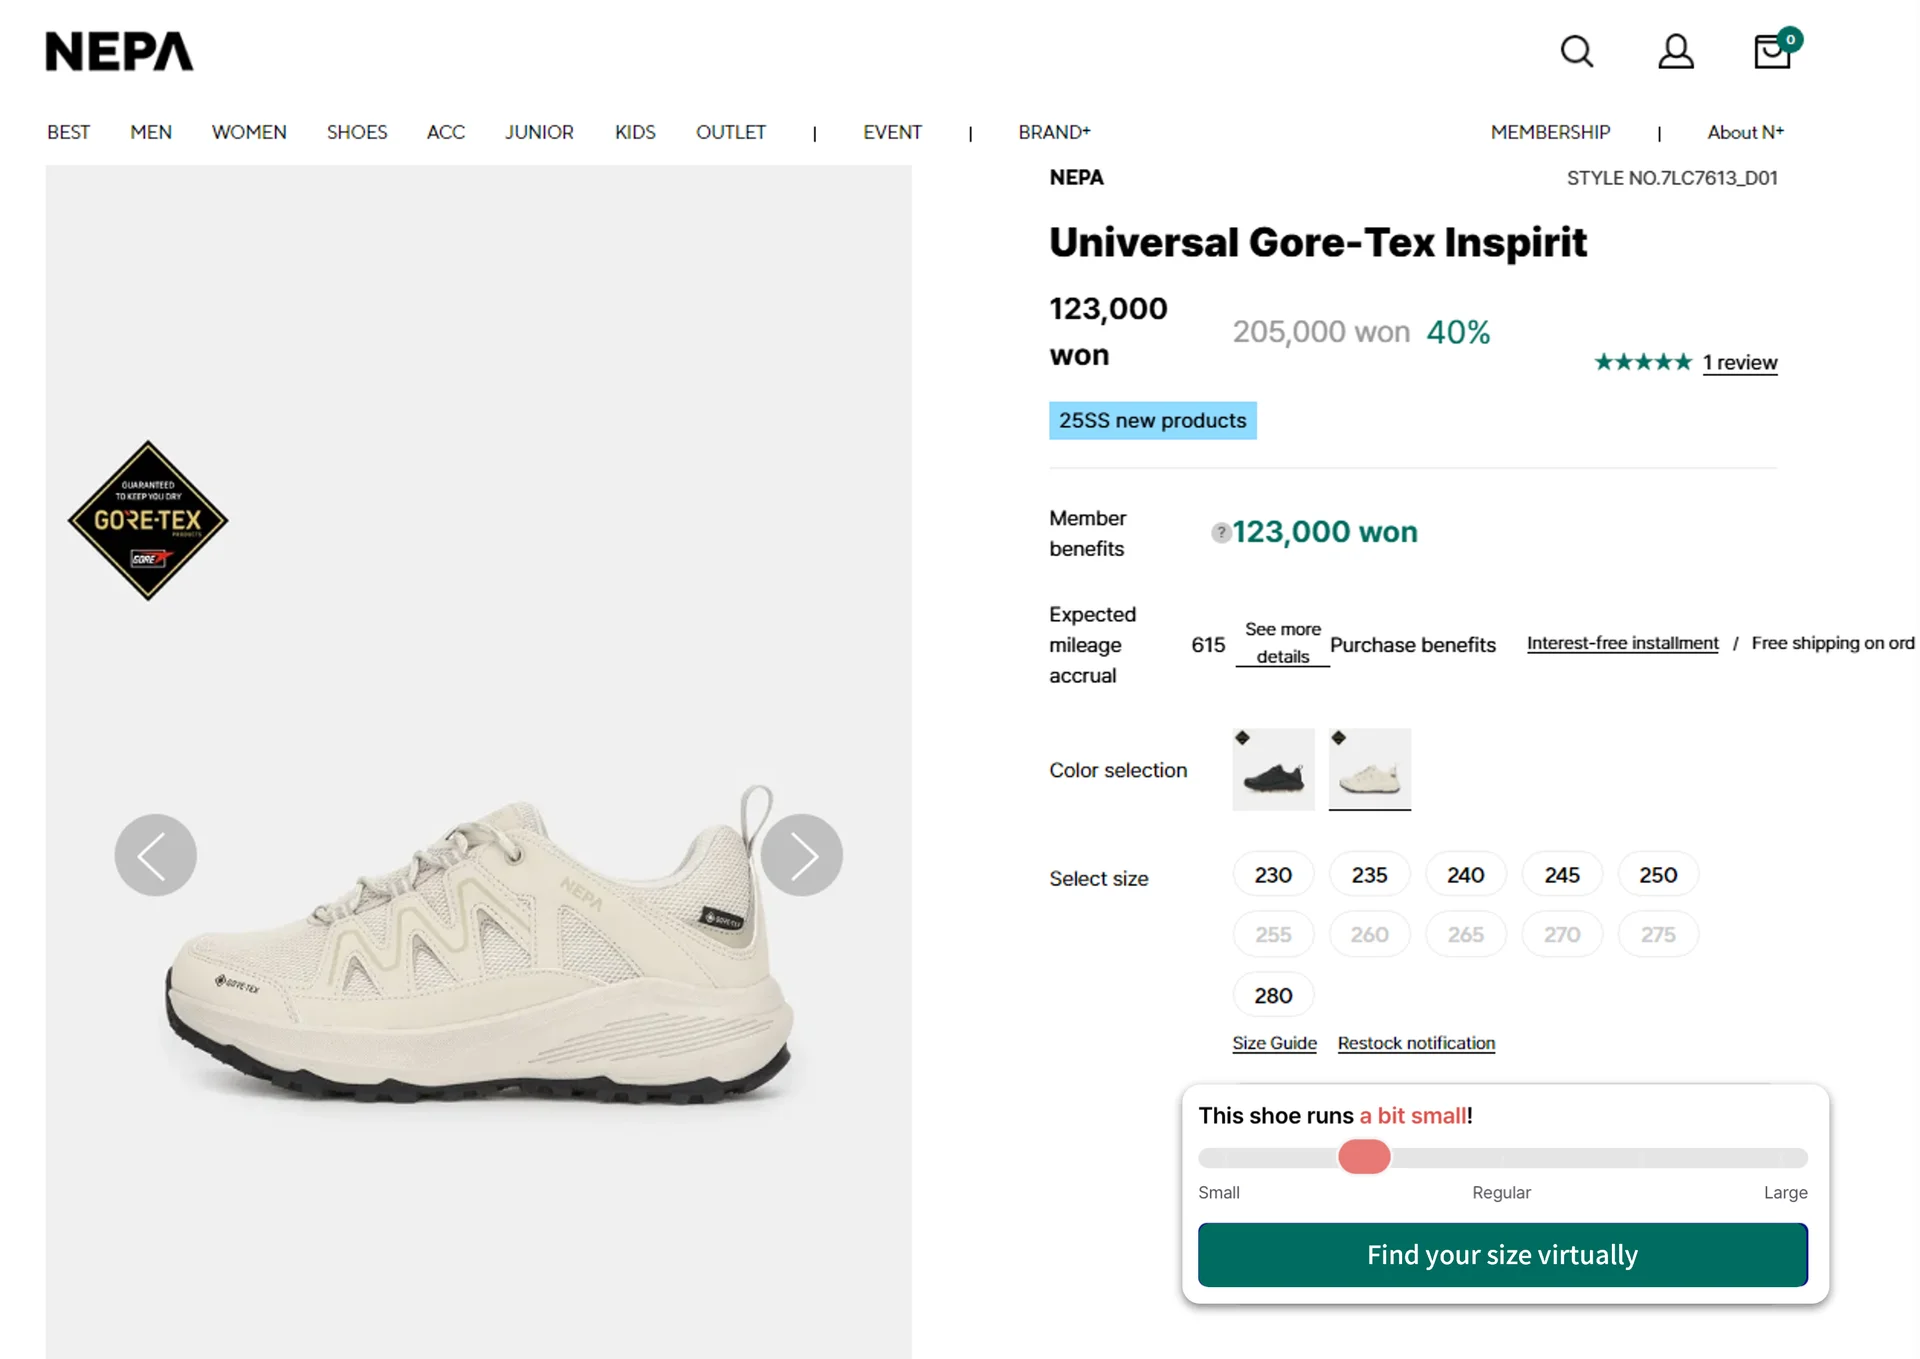Image resolution: width=1920 pixels, height=1359 pixels.
Task: Click the member benefits help icon
Action: click(1220, 533)
